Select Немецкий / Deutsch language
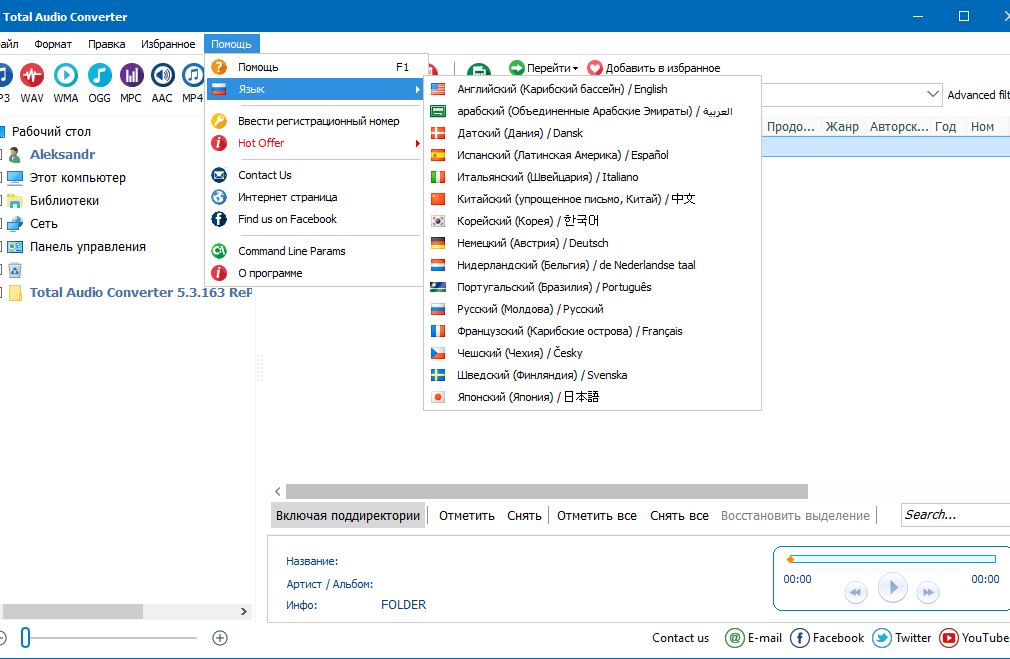Viewport: 1010px width, 659px height. tap(592, 243)
